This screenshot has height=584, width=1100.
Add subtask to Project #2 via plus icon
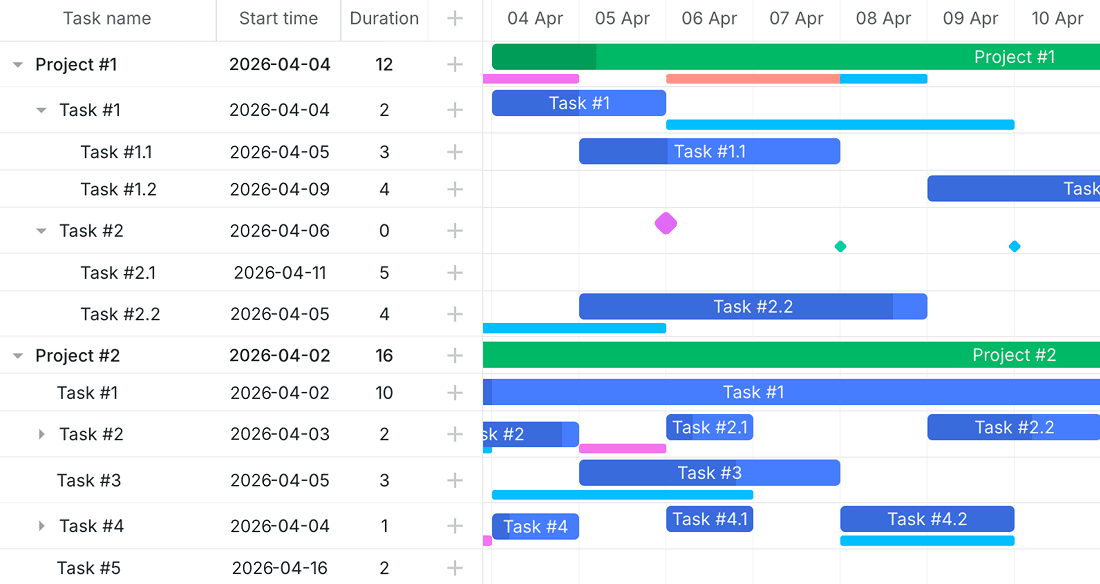point(455,356)
